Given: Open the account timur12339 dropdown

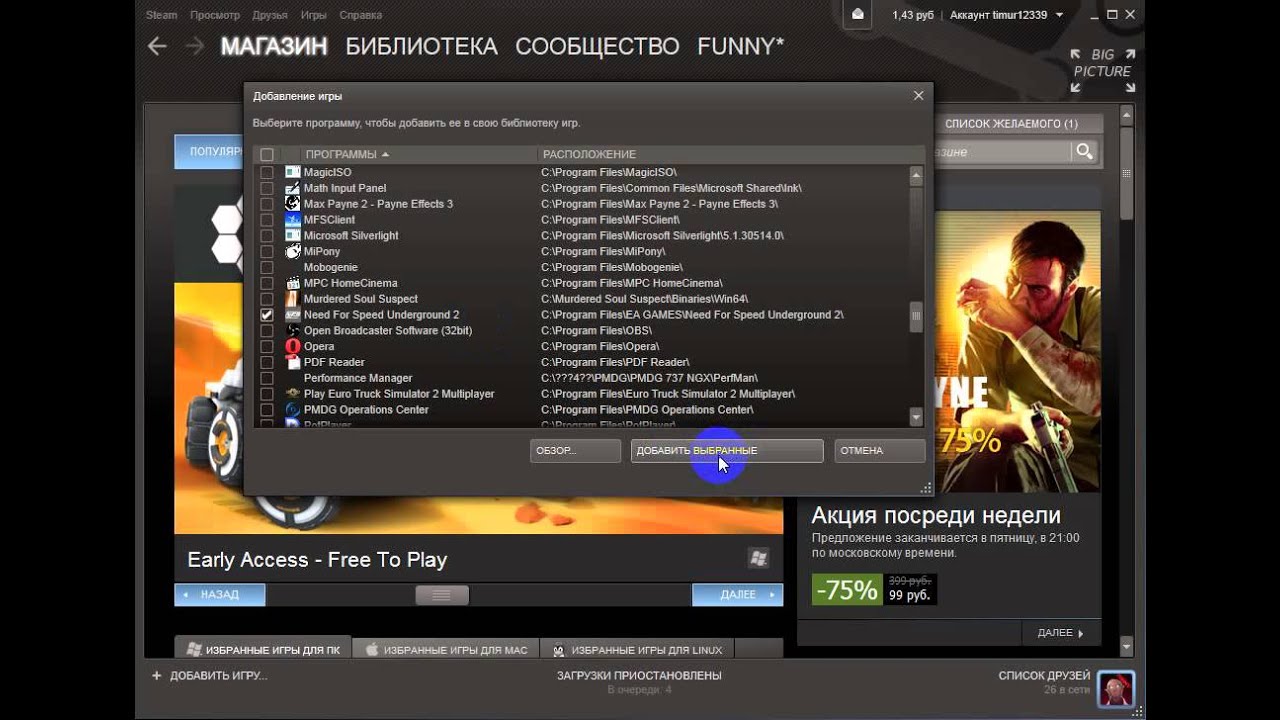Looking at the screenshot, I should tap(1006, 15).
